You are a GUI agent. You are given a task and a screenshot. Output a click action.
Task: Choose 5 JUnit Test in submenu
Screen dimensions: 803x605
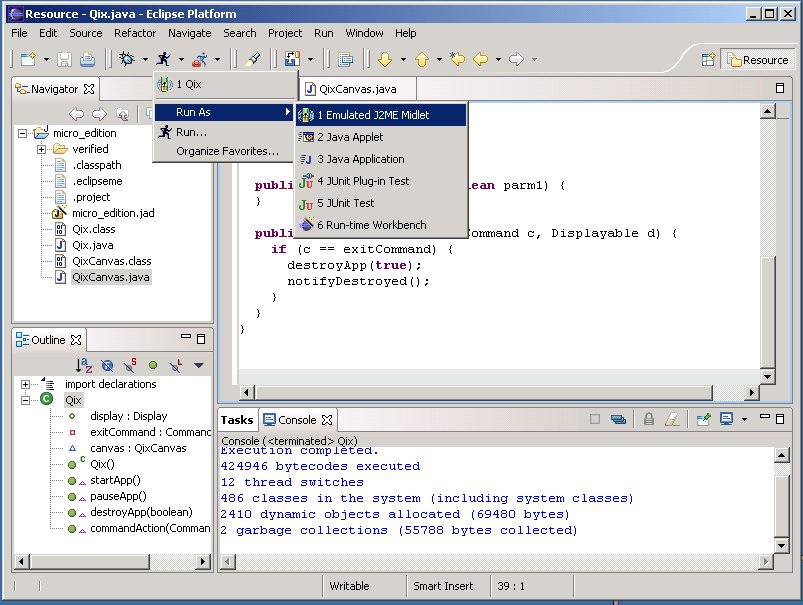pos(381,203)
